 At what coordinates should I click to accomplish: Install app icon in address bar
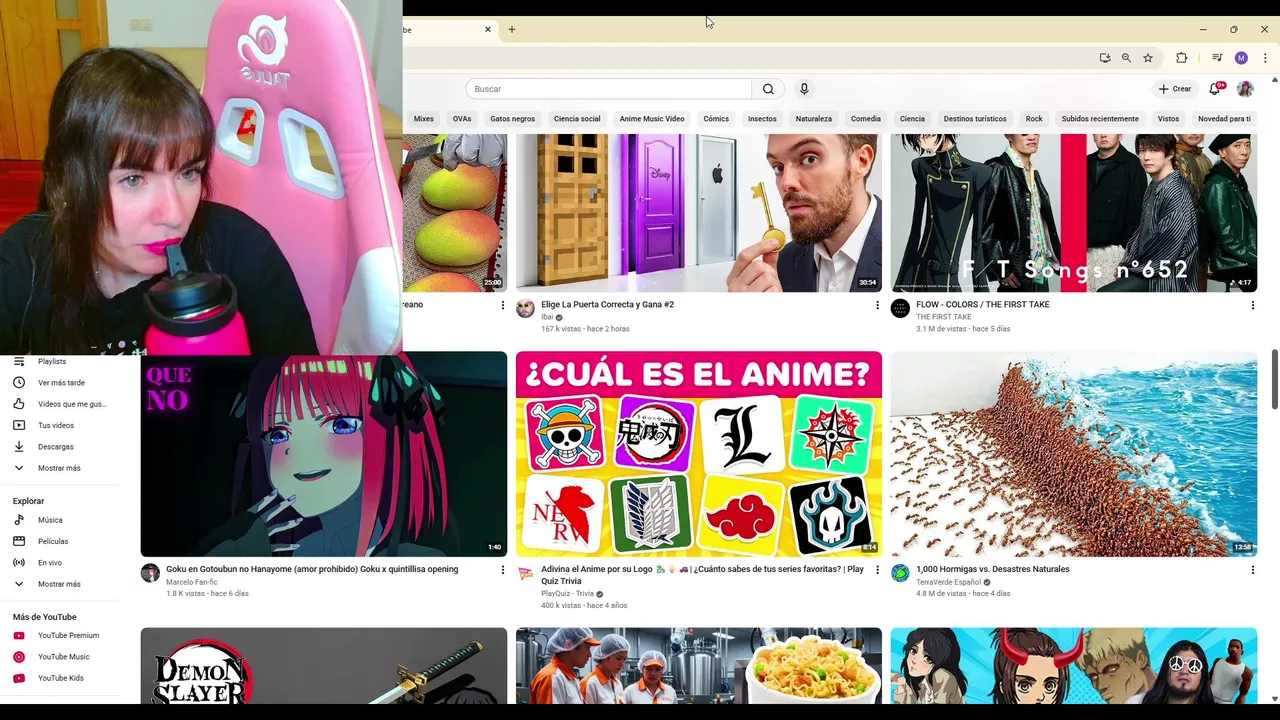(x=1105, y=58)
